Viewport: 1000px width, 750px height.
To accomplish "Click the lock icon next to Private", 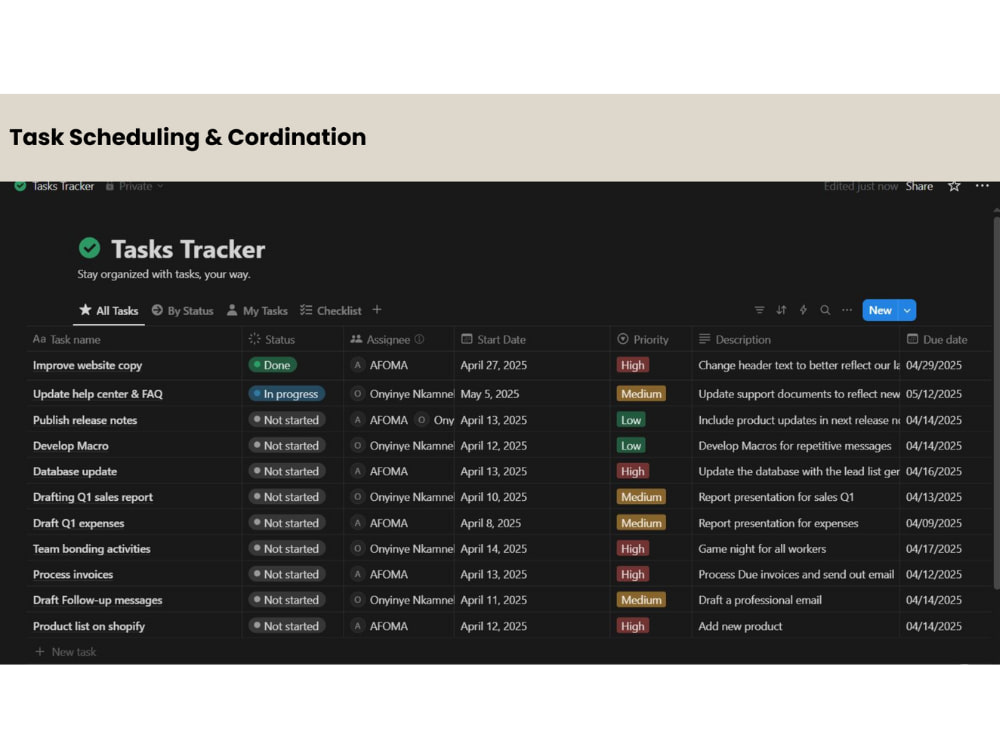I will coord(110,186).
